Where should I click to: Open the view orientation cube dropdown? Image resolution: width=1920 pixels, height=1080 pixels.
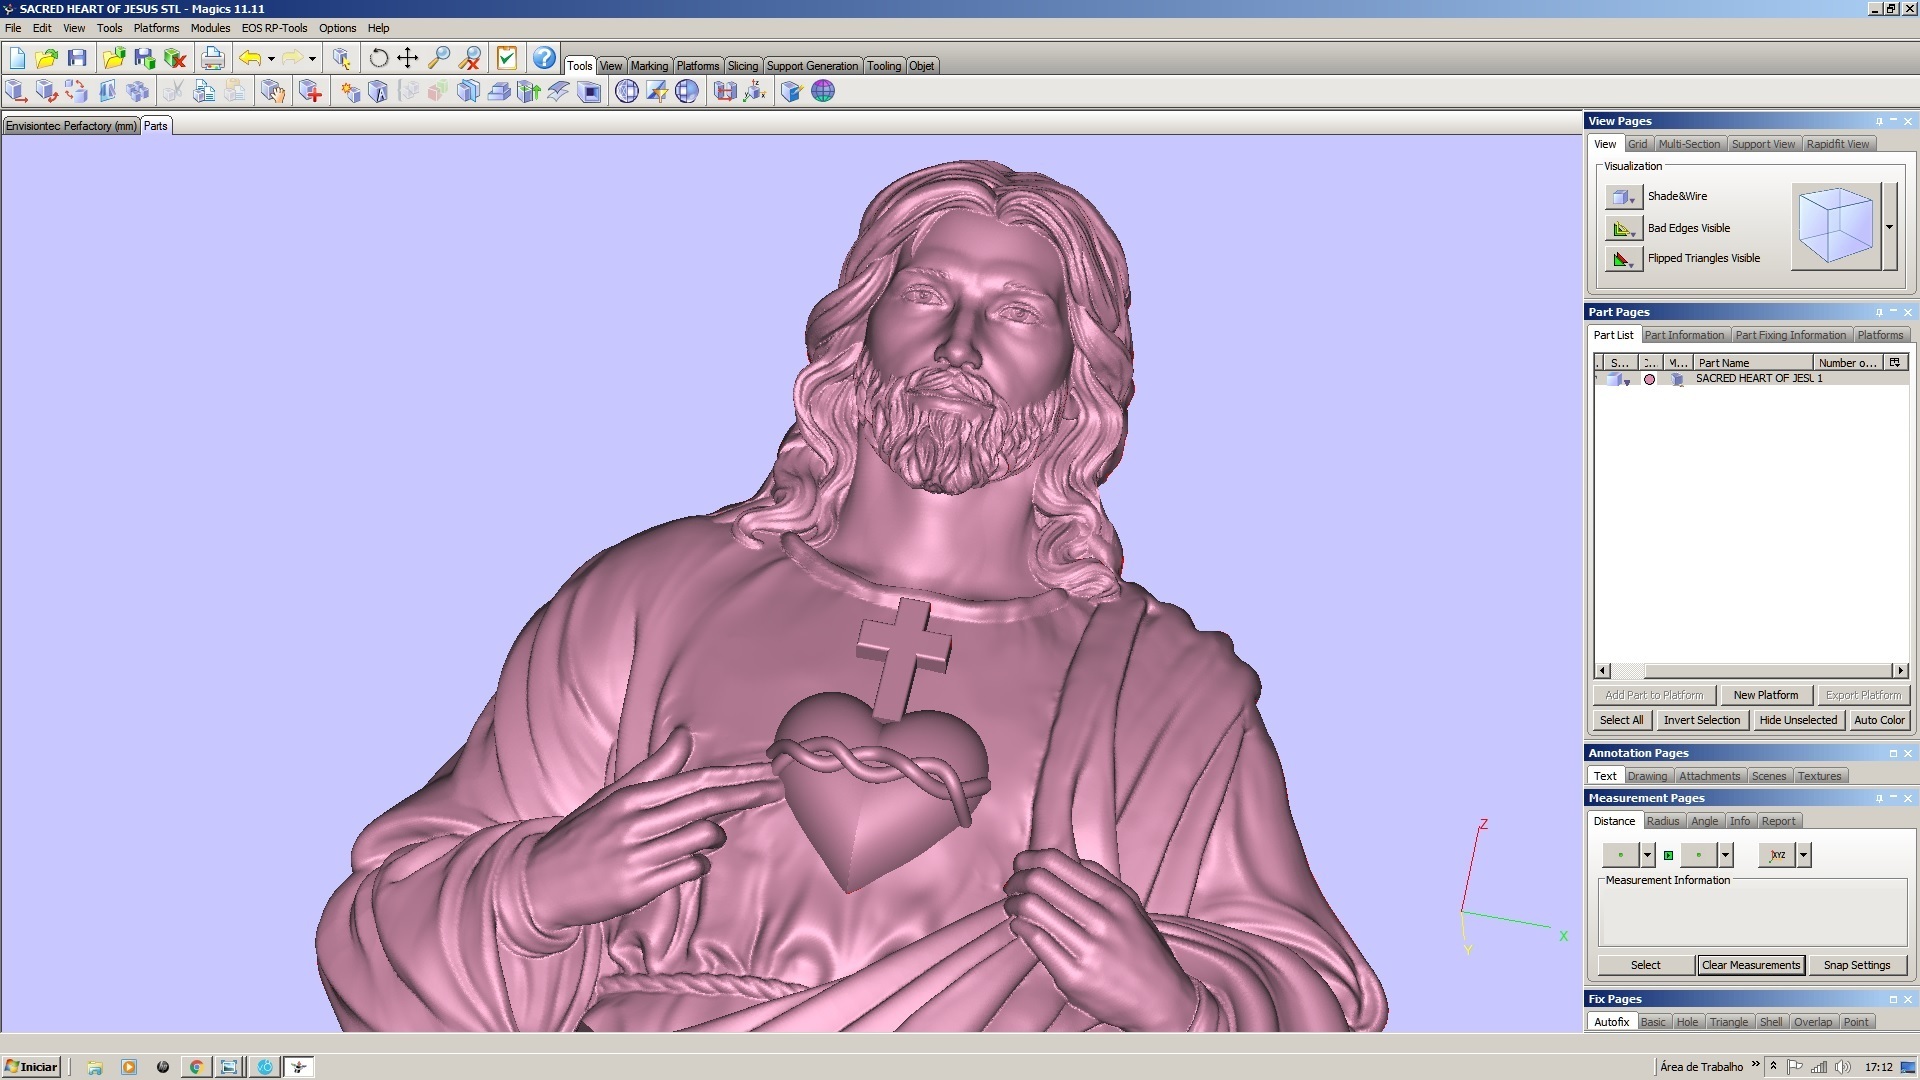pyautogui.click(x=1889, y=226)
